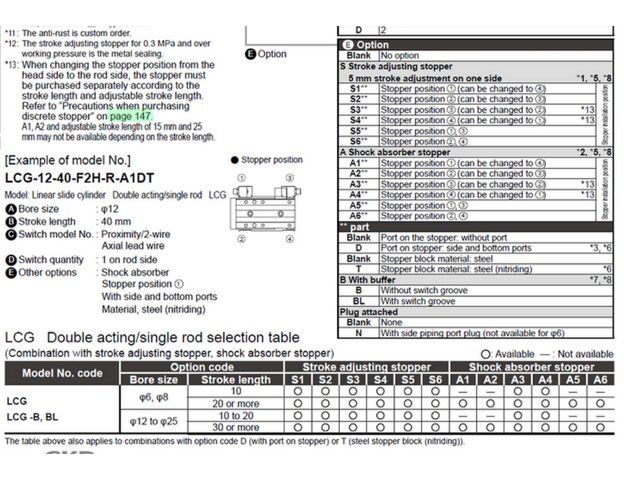The height and width of the screenshot is (480, 640).
Task: Click "Port on stopper: side and bottom ports"
Action: click(x=456, y=248)
